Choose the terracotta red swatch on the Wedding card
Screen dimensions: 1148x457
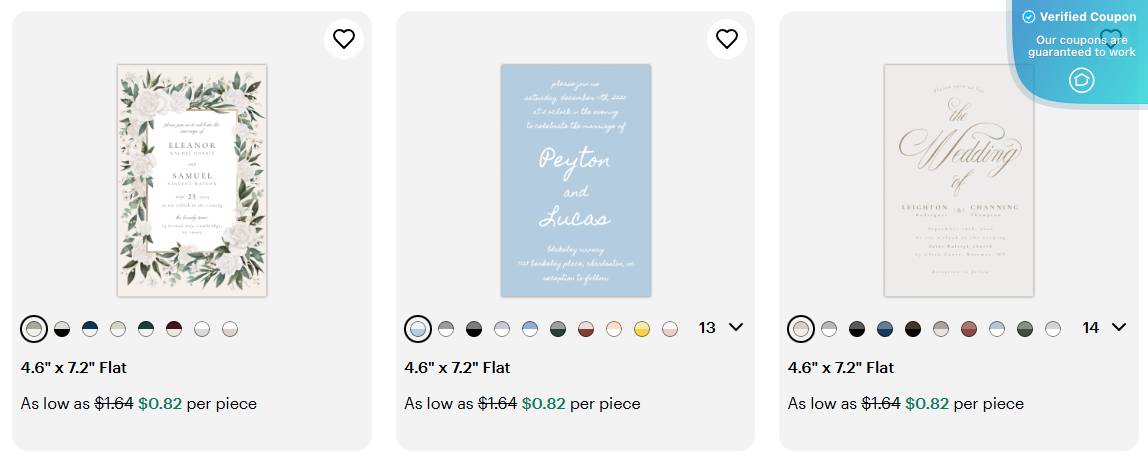(x=969, y=328)
